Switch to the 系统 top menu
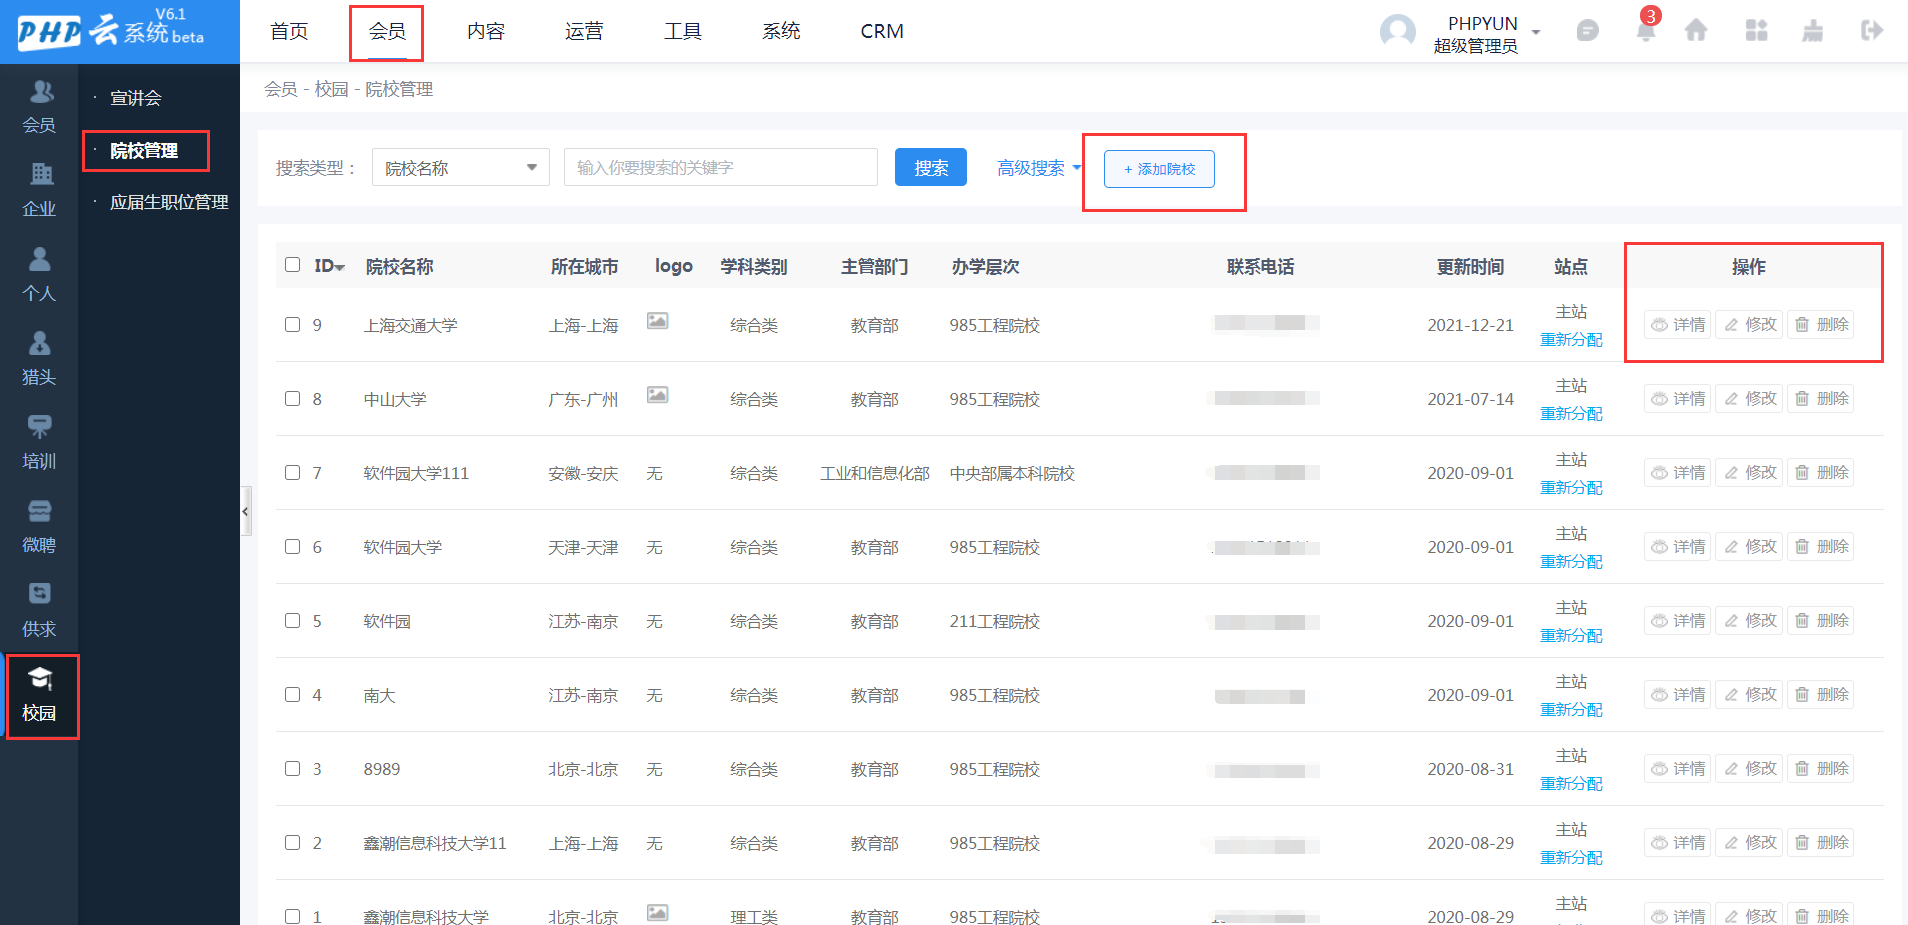The image size is (1908, 925). point(781,31)
